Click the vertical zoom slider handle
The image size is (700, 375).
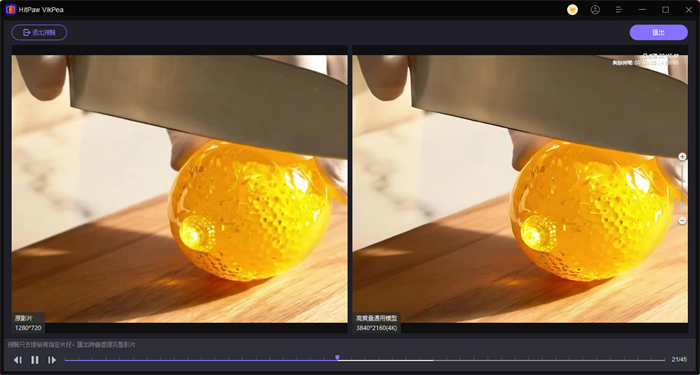pos(682,205)
